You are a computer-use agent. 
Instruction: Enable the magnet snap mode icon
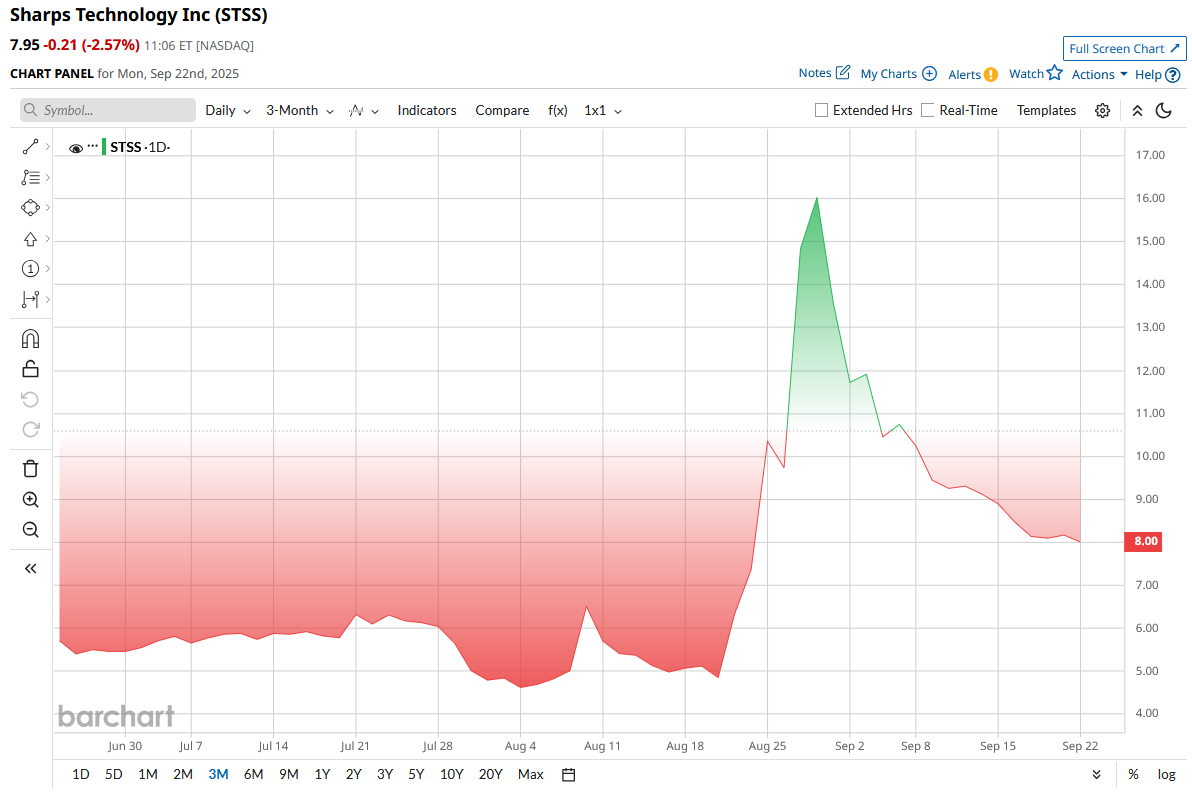(30, 339)
